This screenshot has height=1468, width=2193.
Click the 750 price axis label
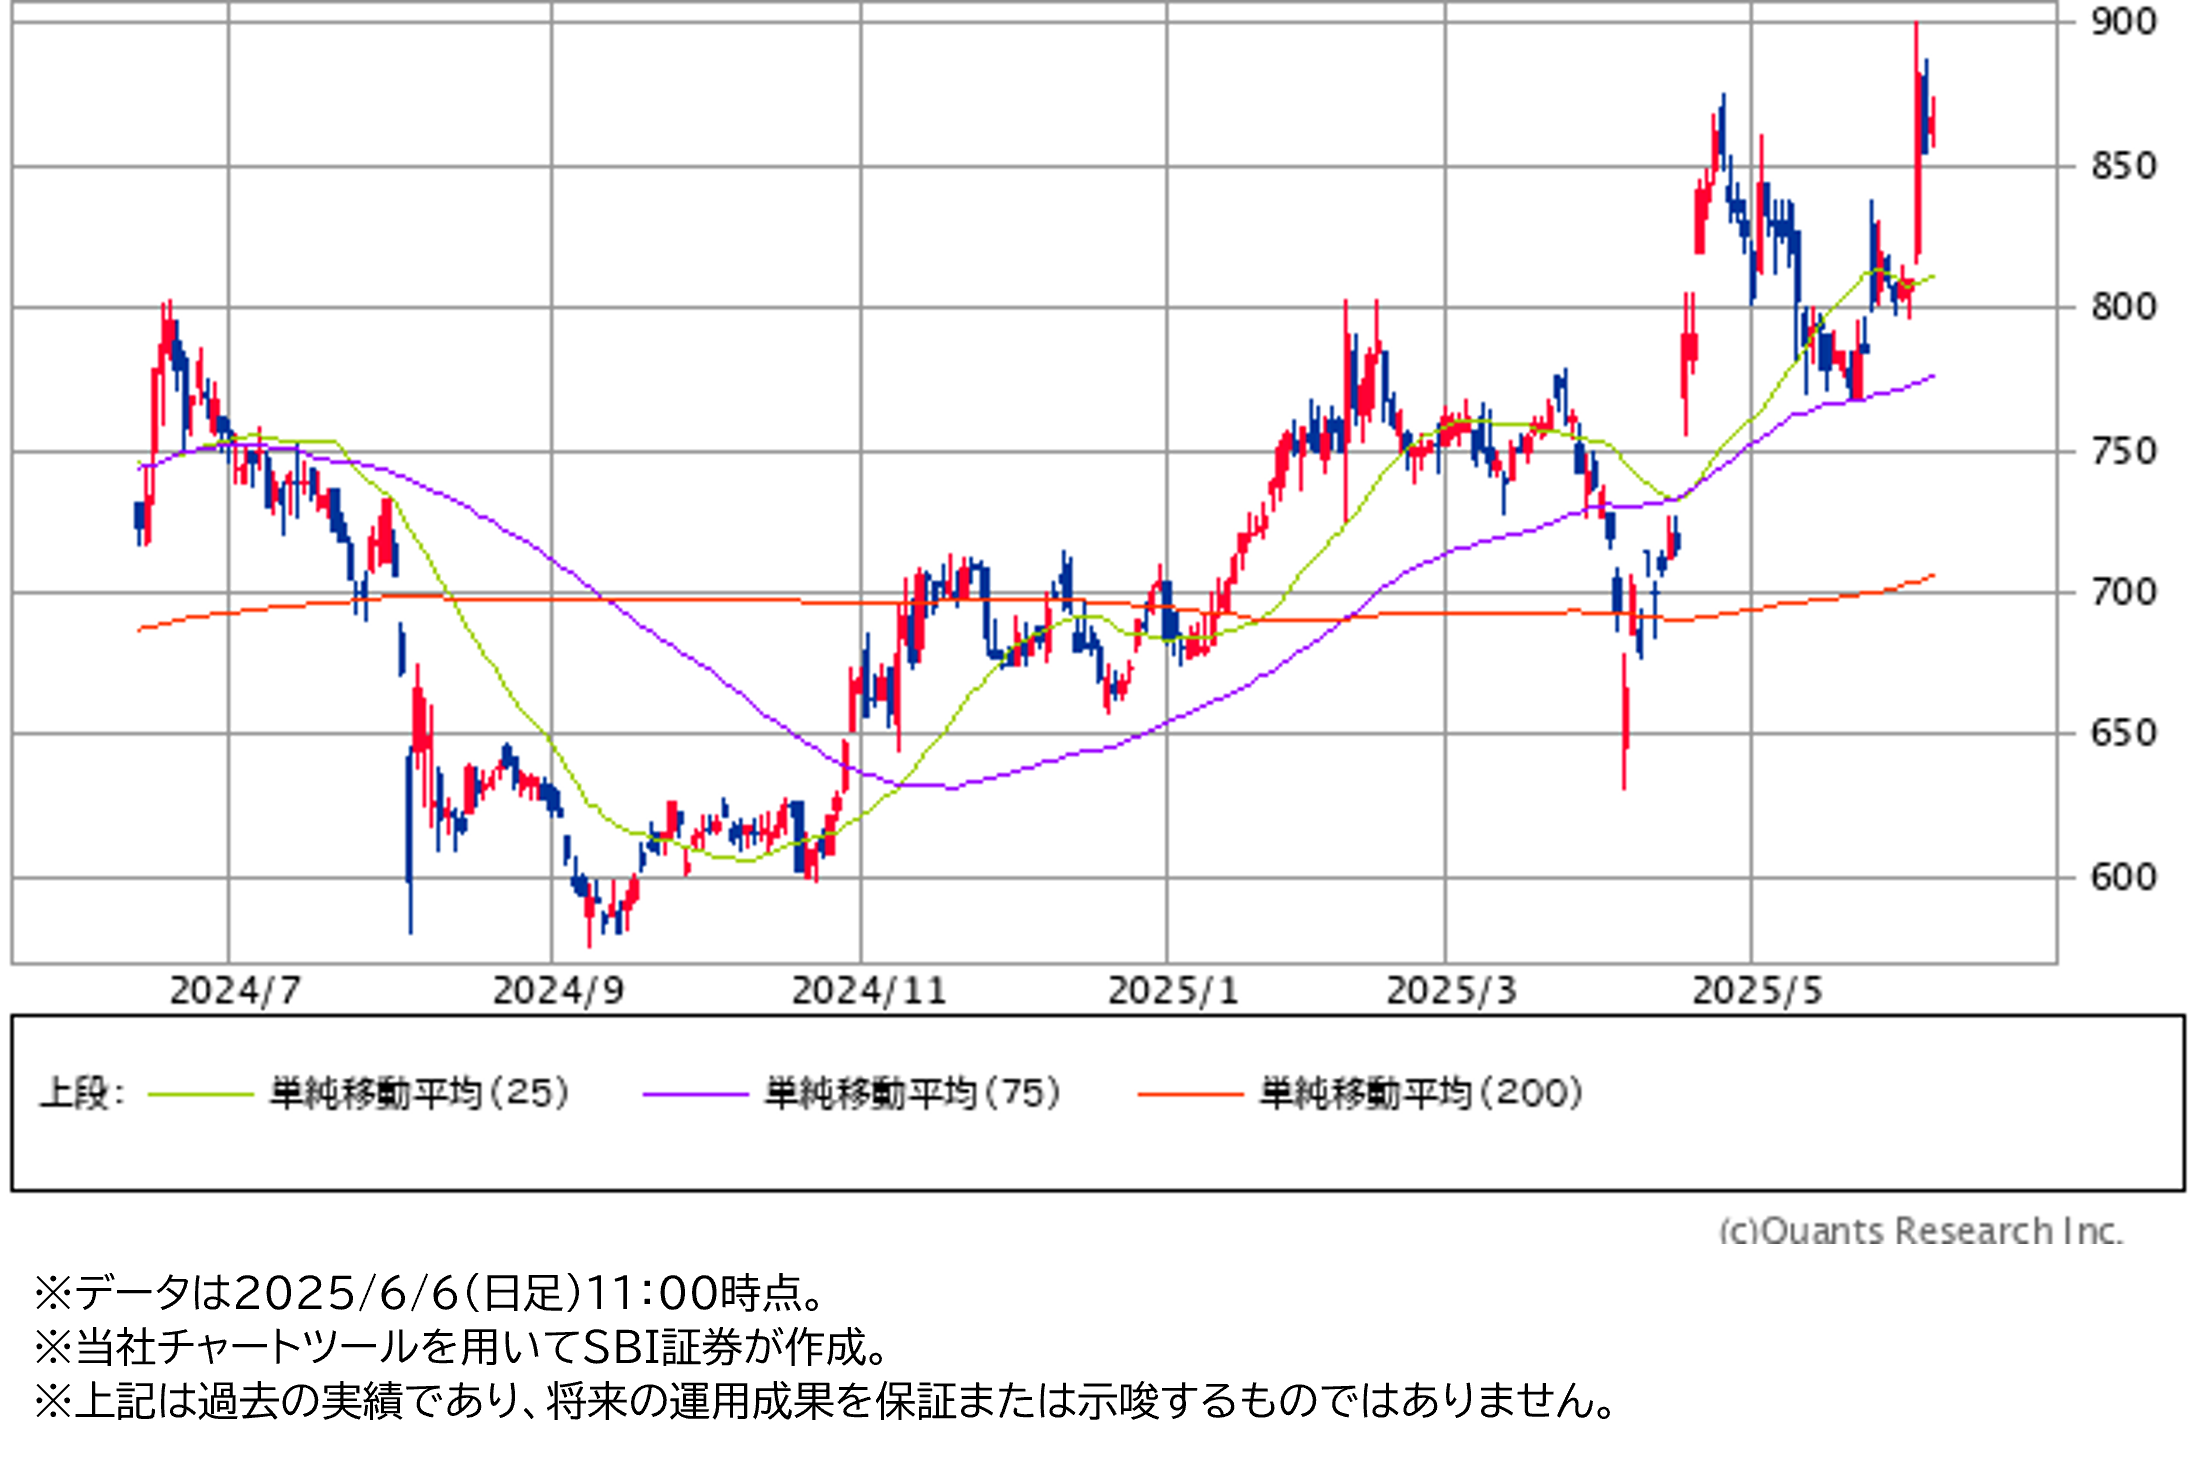point(2123,451)
